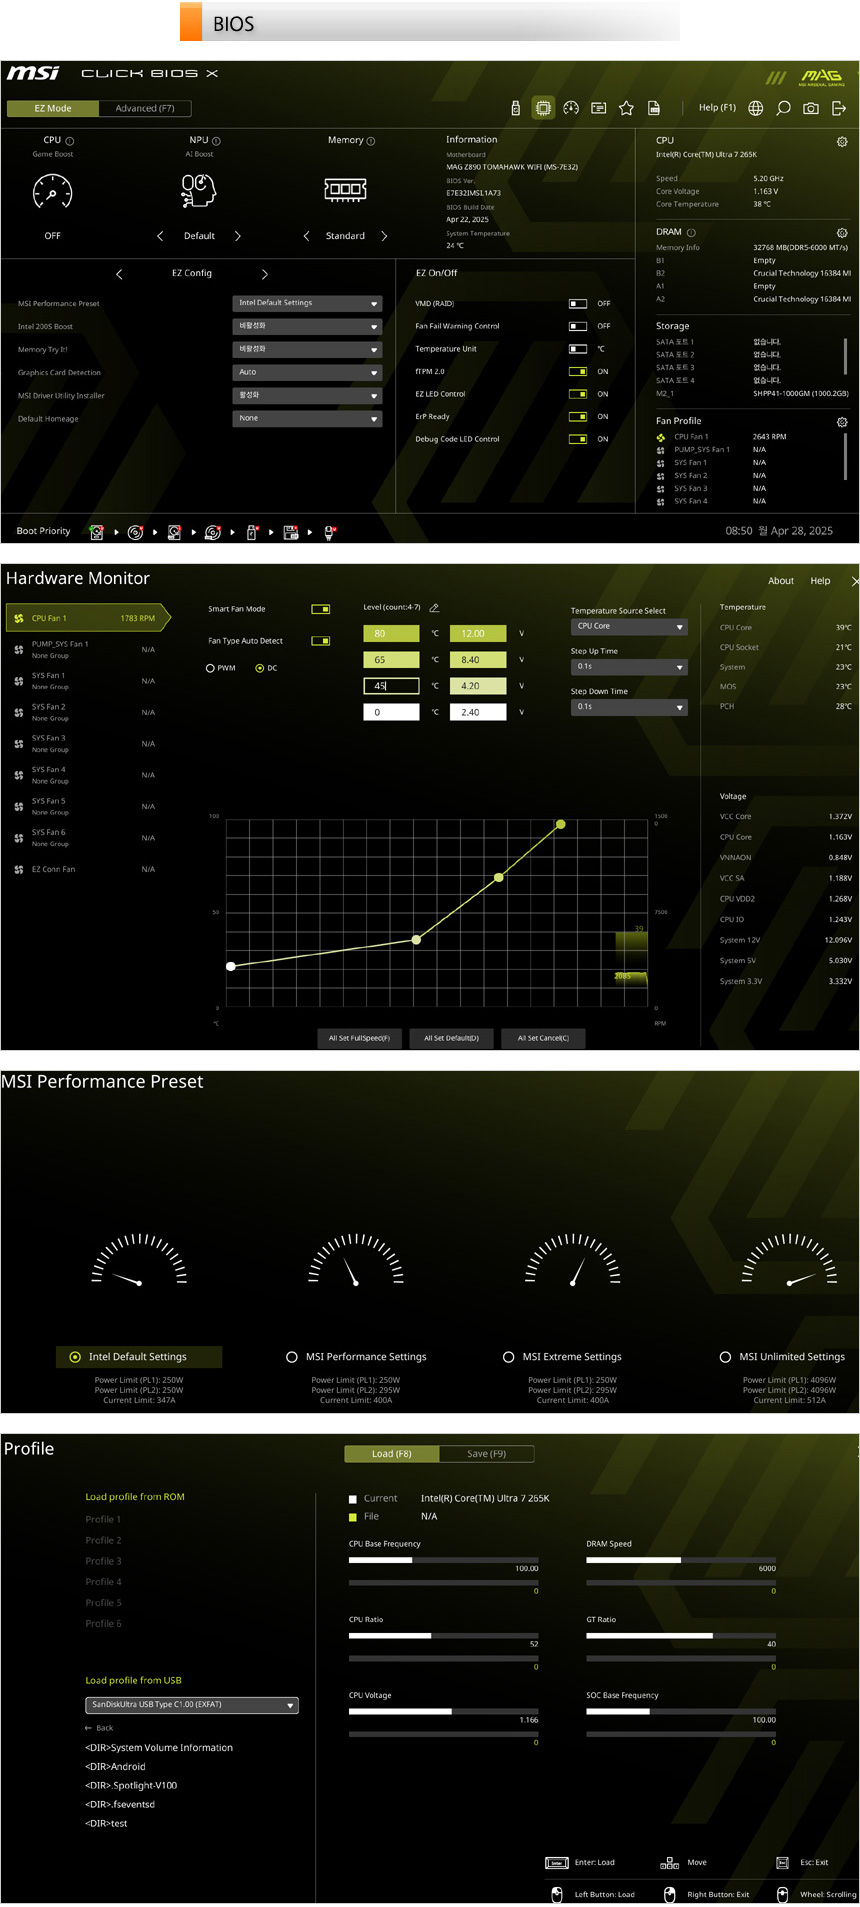
Task: Open the favorites star icon
Action: (x=626, y=108)
